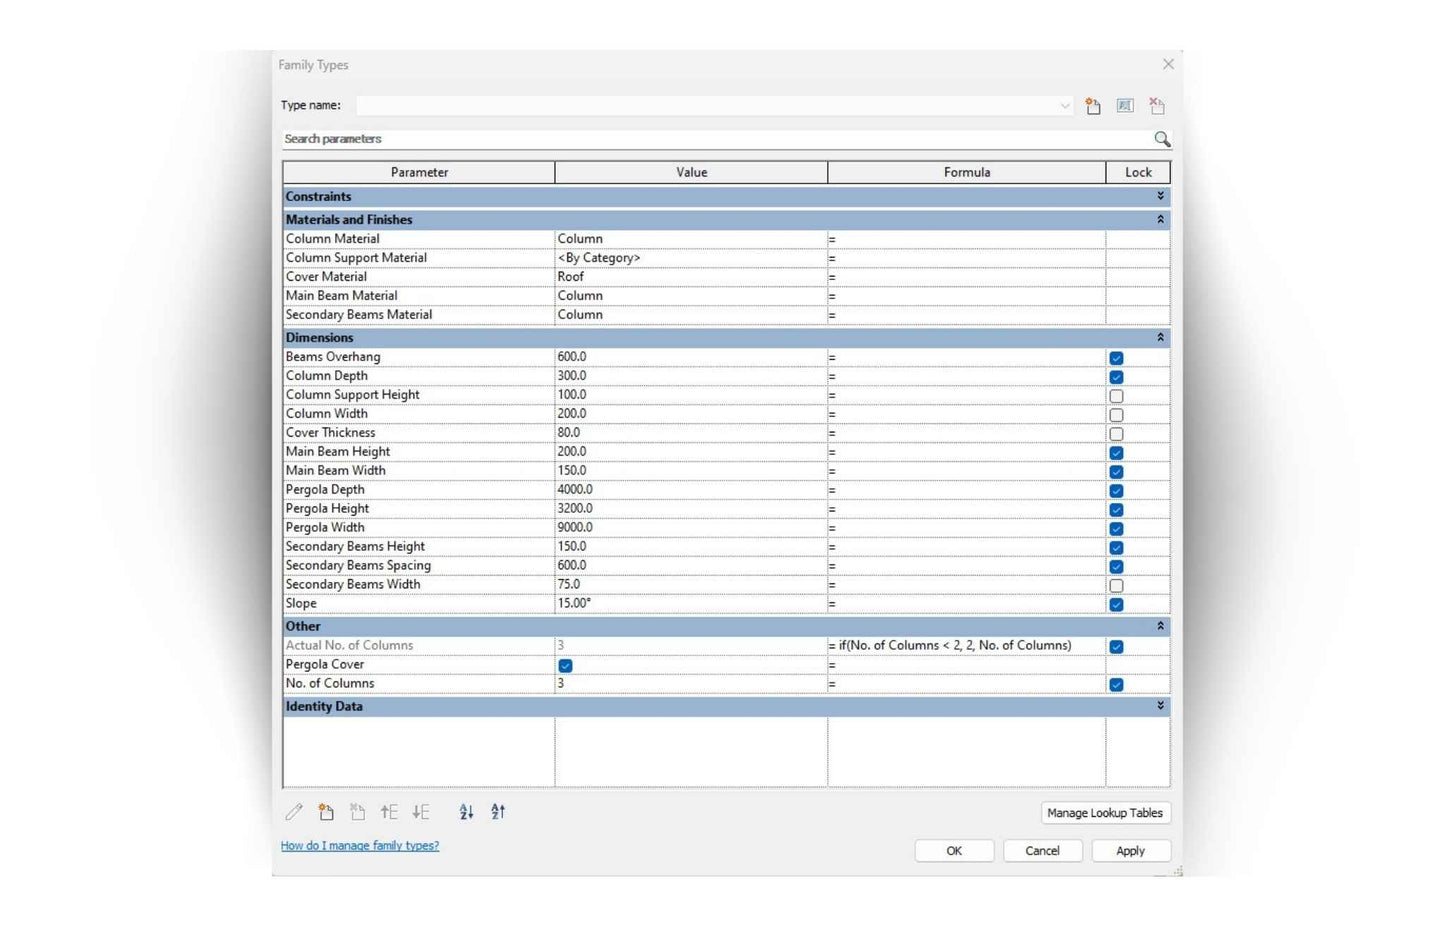Click the search magnifier icon

(1161, 139)
